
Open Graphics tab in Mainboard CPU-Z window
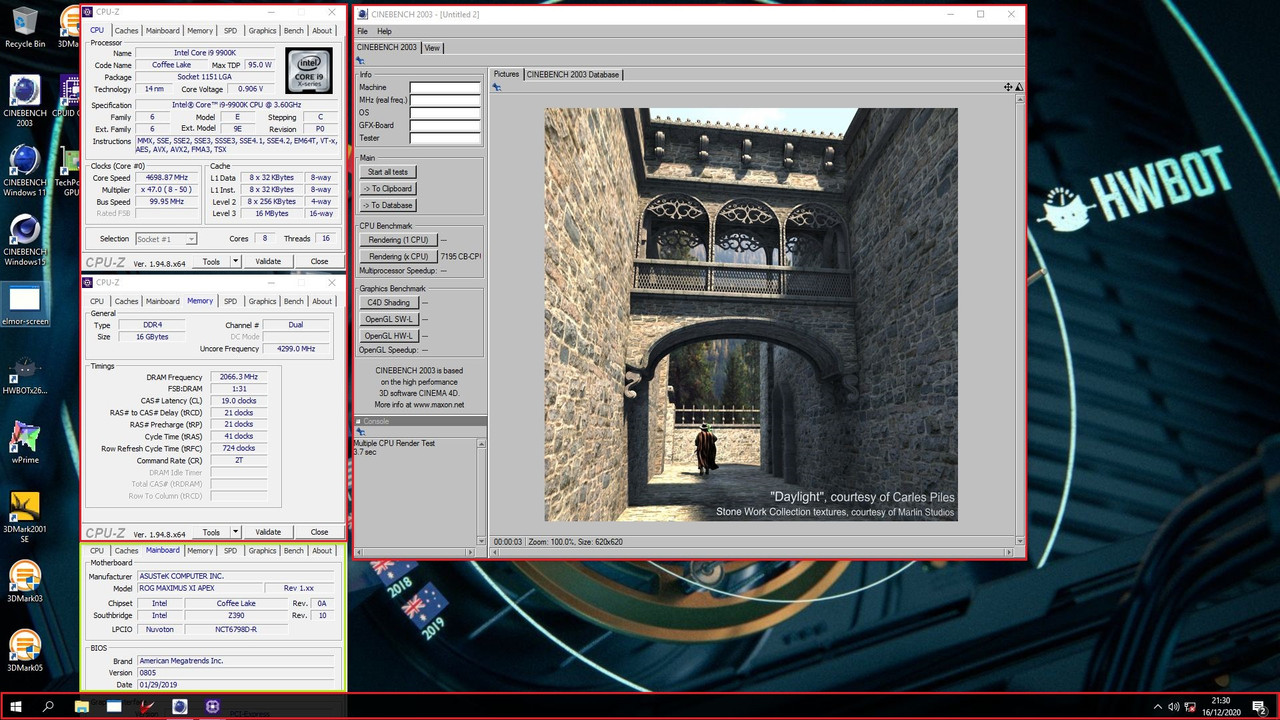[262, 551]
